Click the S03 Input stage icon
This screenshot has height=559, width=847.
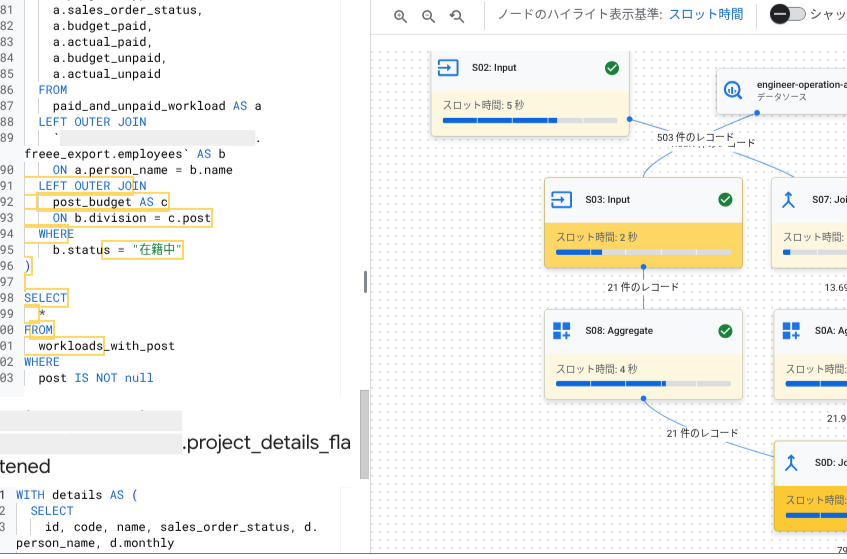[x=562, y=200]
